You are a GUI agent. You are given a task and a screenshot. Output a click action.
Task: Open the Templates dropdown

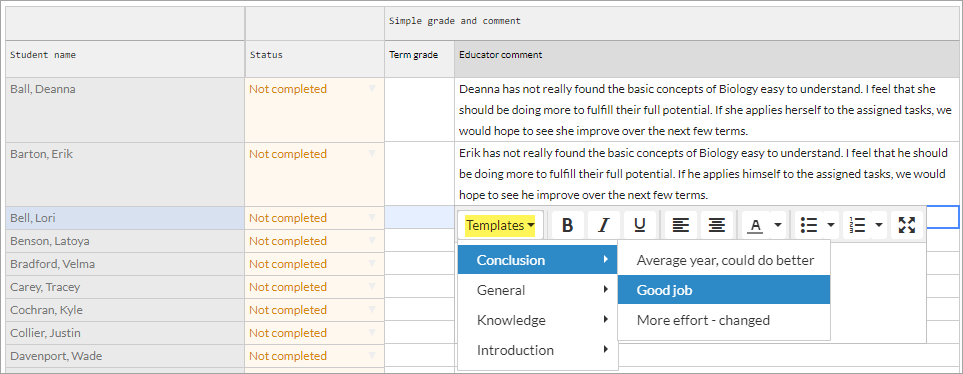tap(501, 225)
